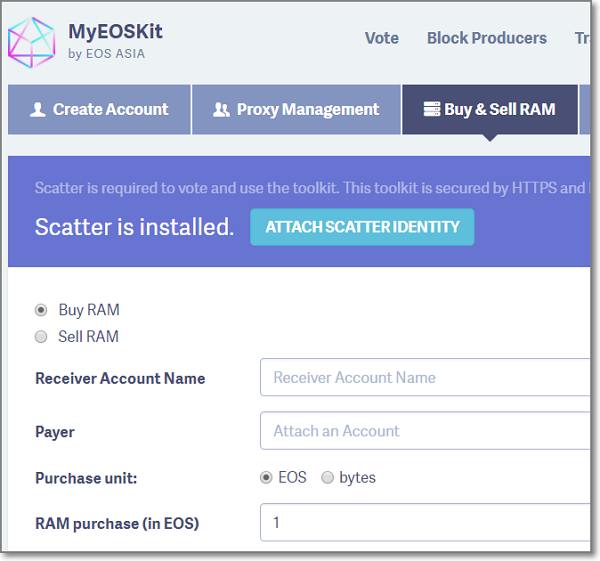
Task: Click the Create Account person icon
Action: coord(38,109)
